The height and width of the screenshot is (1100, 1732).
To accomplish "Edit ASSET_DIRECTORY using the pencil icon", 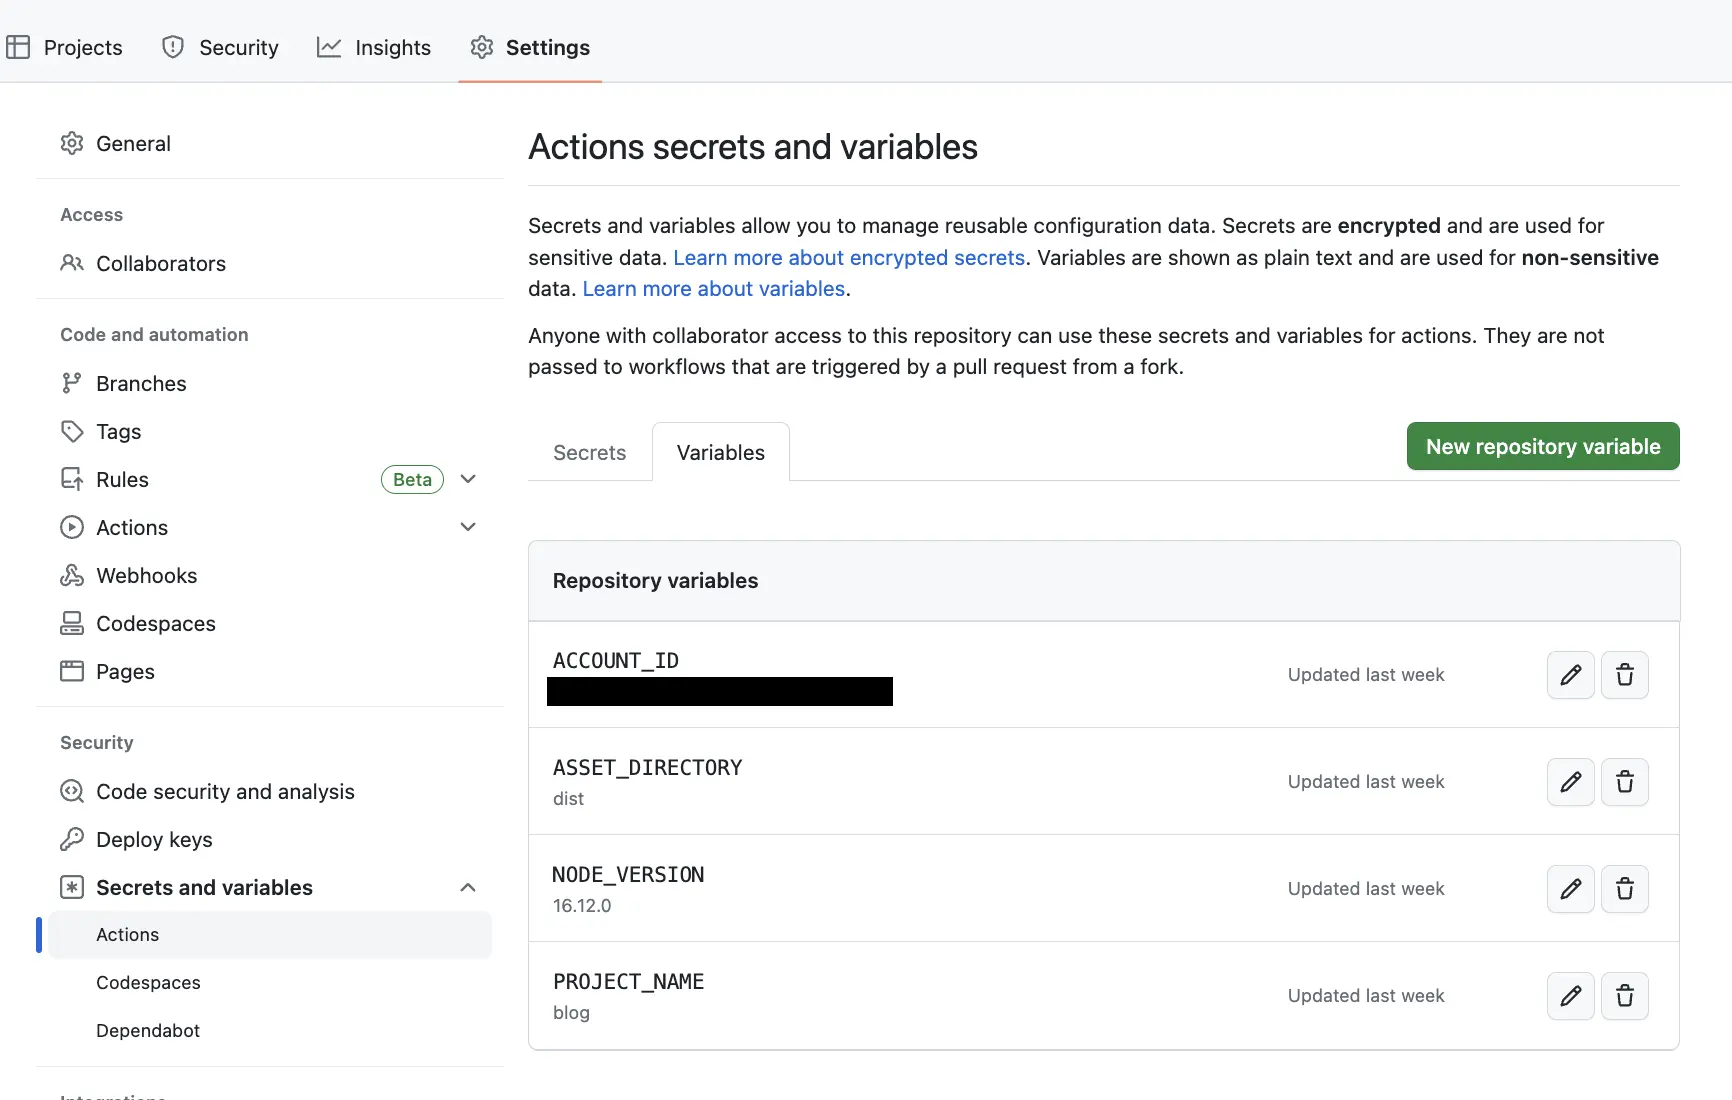I will pyautogui.click(x=1569, y=781).
